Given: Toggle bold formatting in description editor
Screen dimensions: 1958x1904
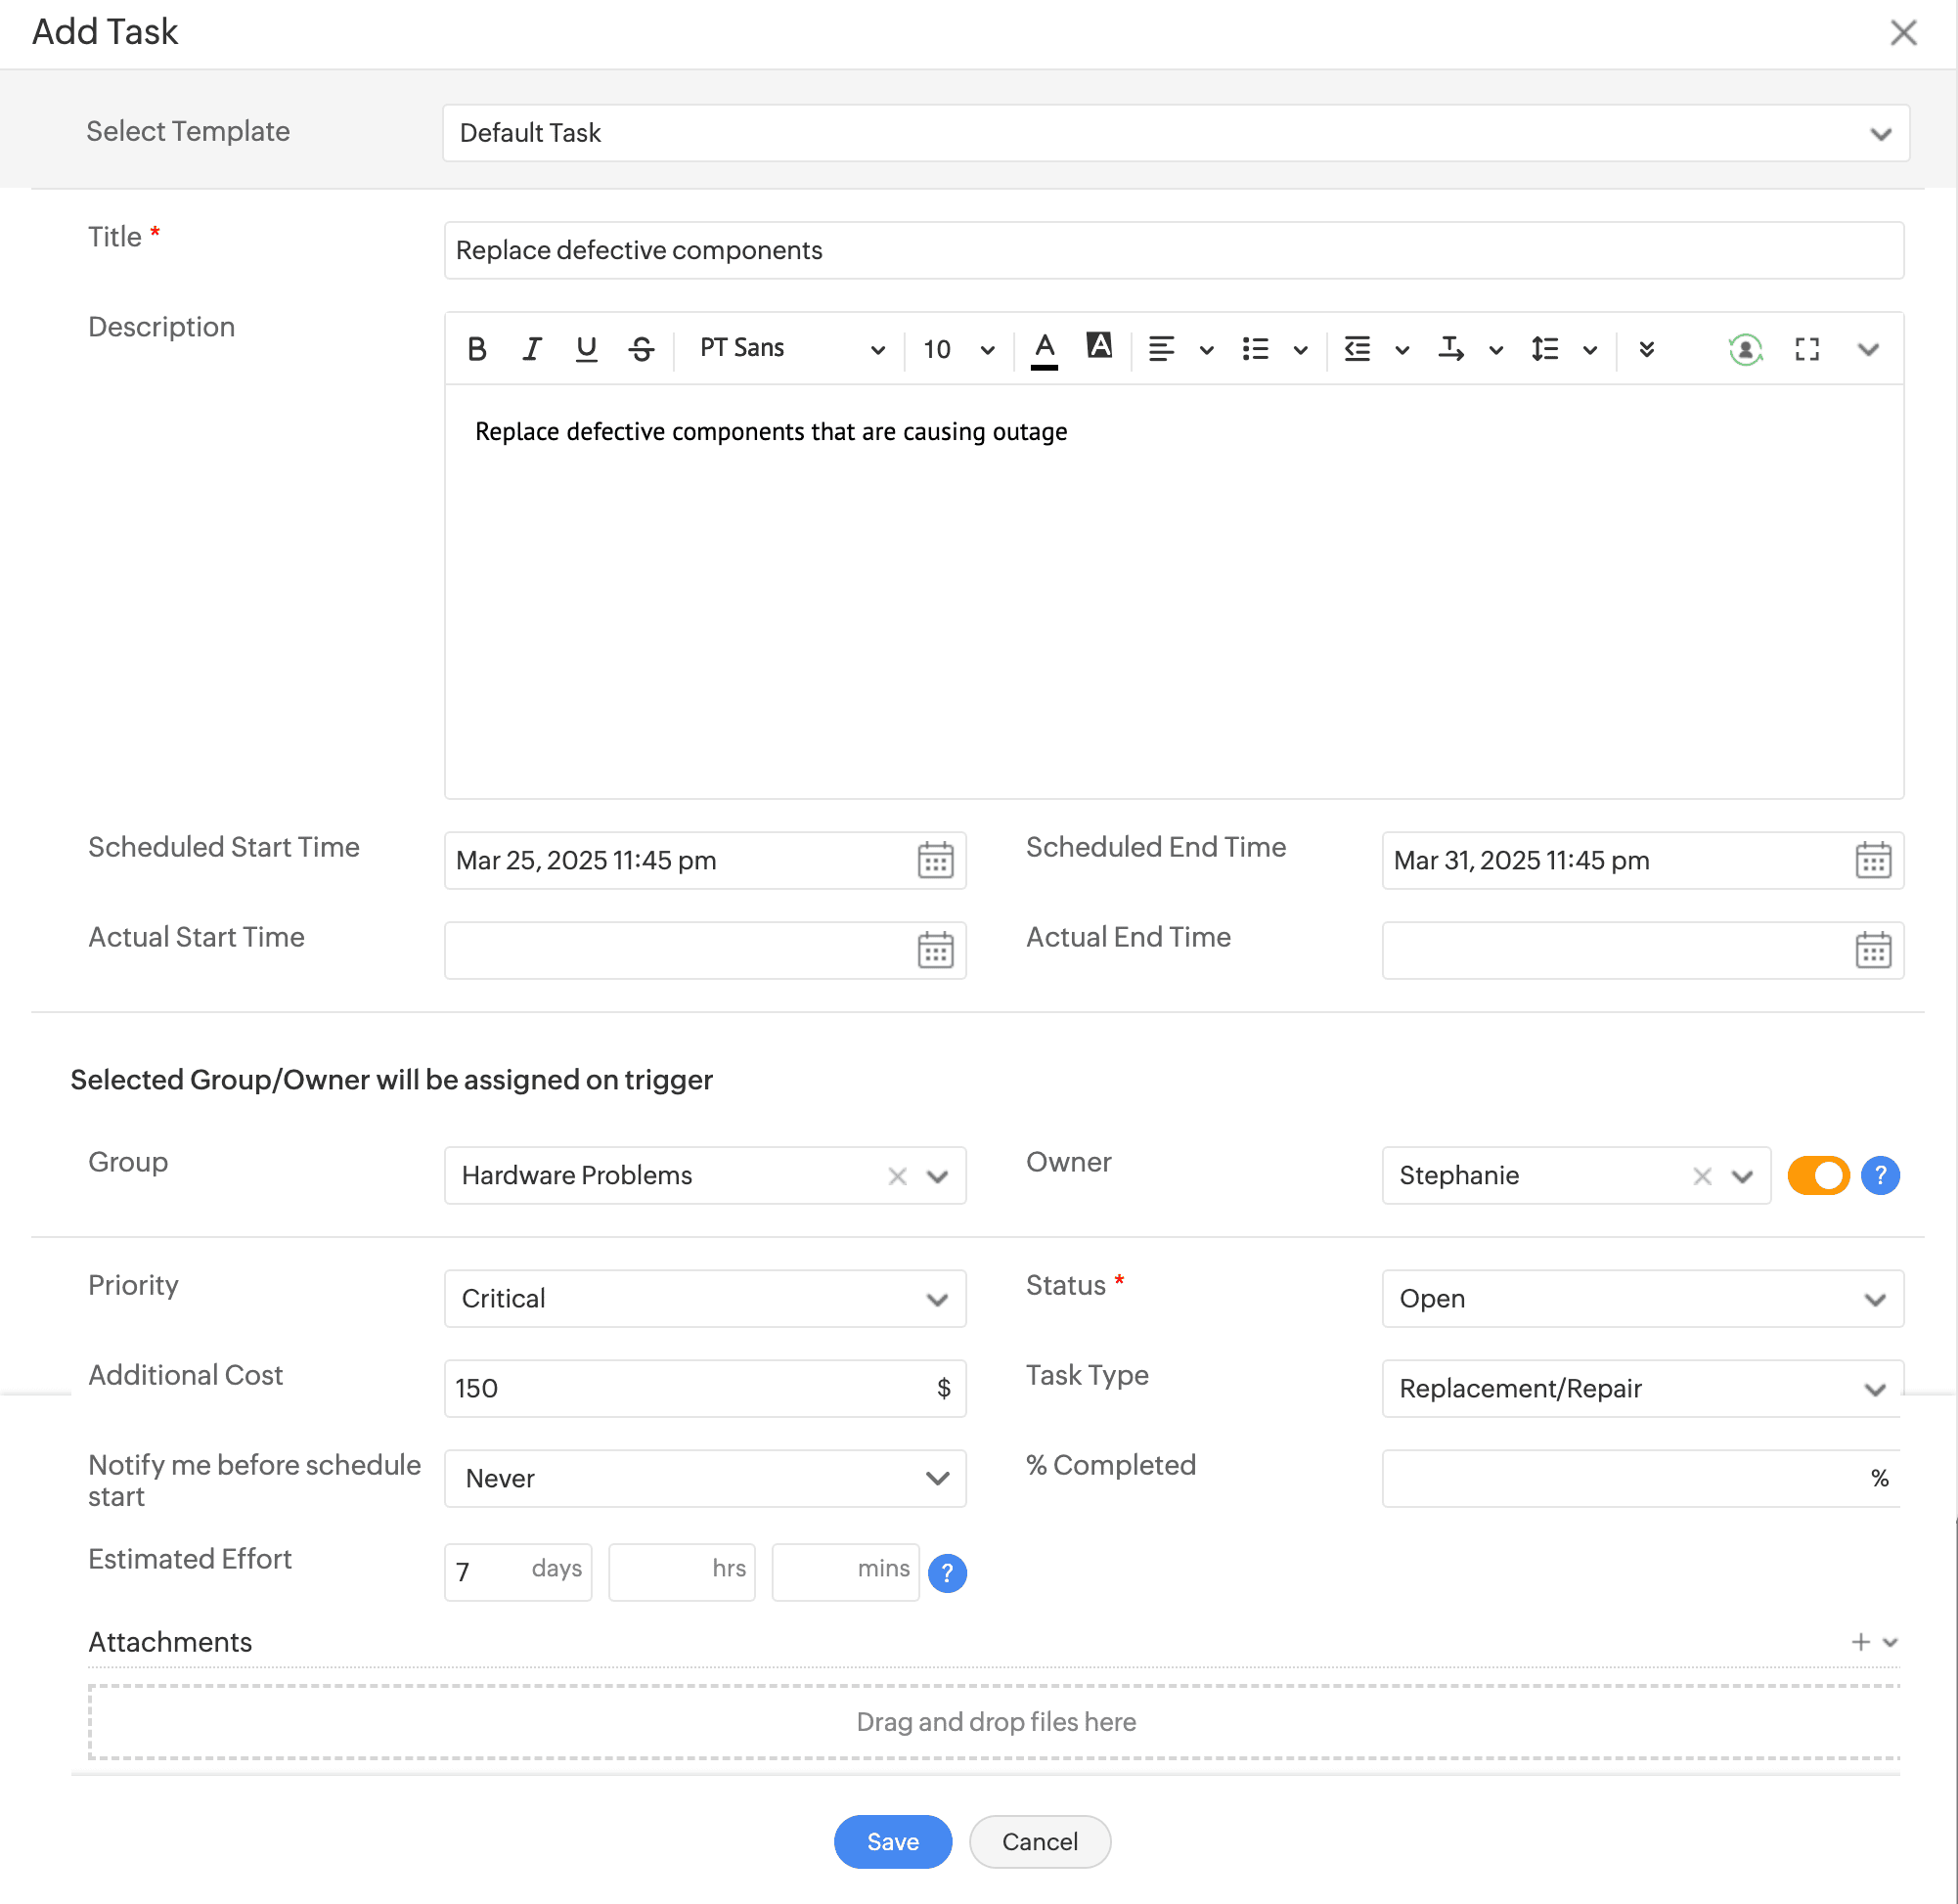Looking at the screenshot, I should pyautogui.click(x=477, y=349).
